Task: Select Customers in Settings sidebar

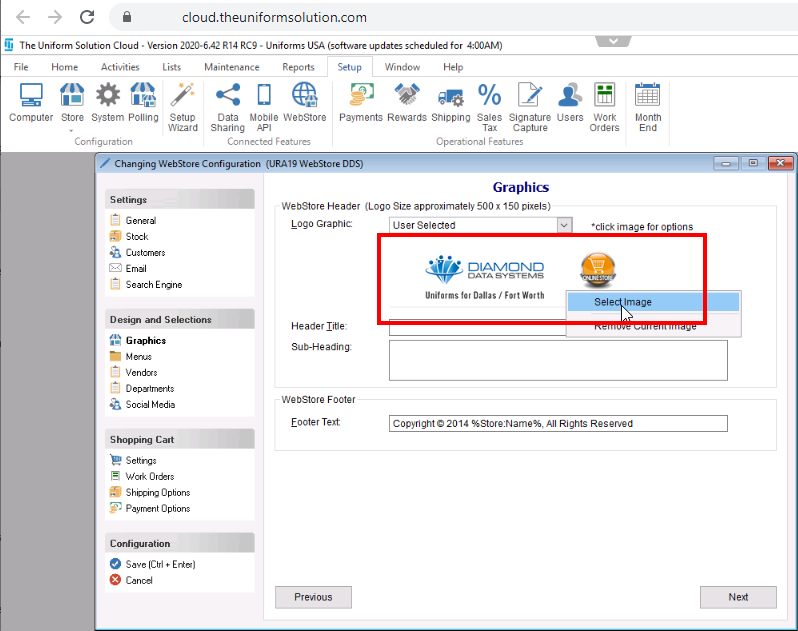Action: pyautogui.click(x=137, y=252)
